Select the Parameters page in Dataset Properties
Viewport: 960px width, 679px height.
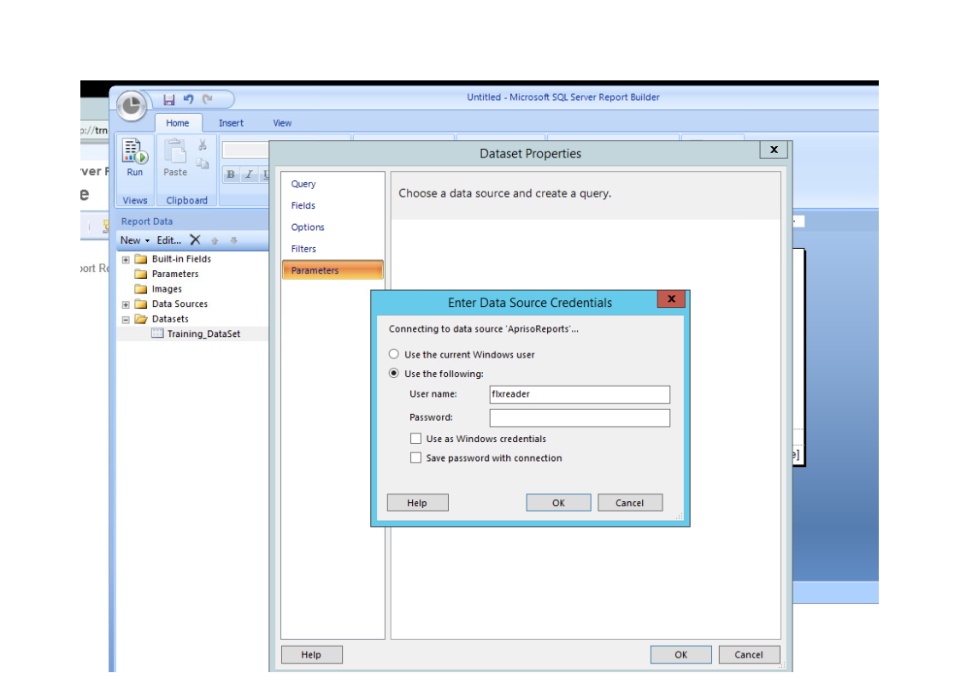click(332, 270)
